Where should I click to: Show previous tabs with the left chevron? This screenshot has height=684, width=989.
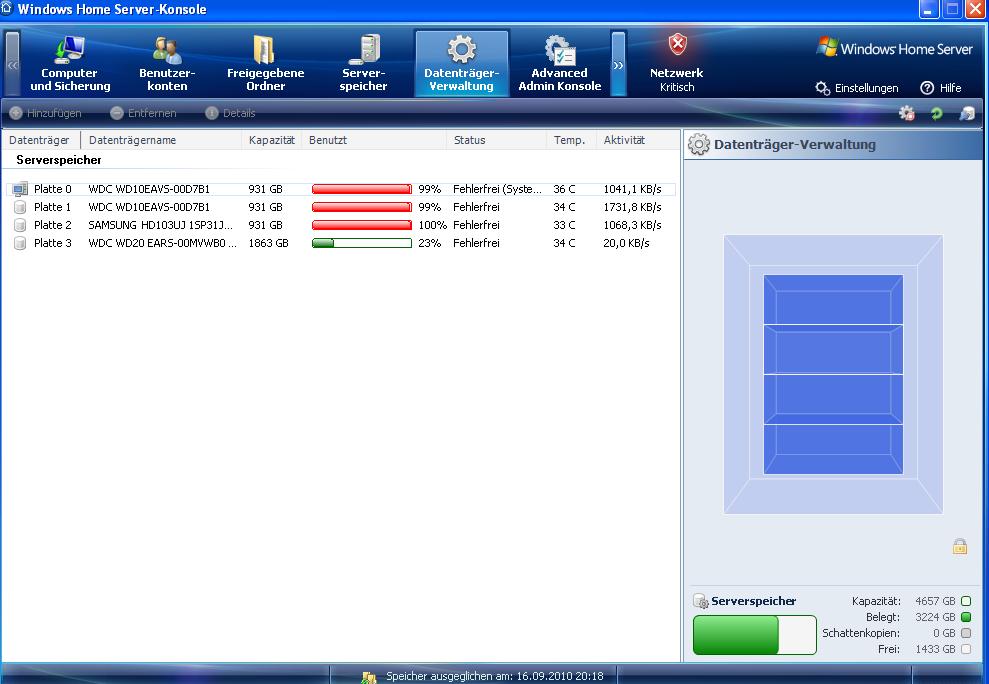(x=13, y=64)
